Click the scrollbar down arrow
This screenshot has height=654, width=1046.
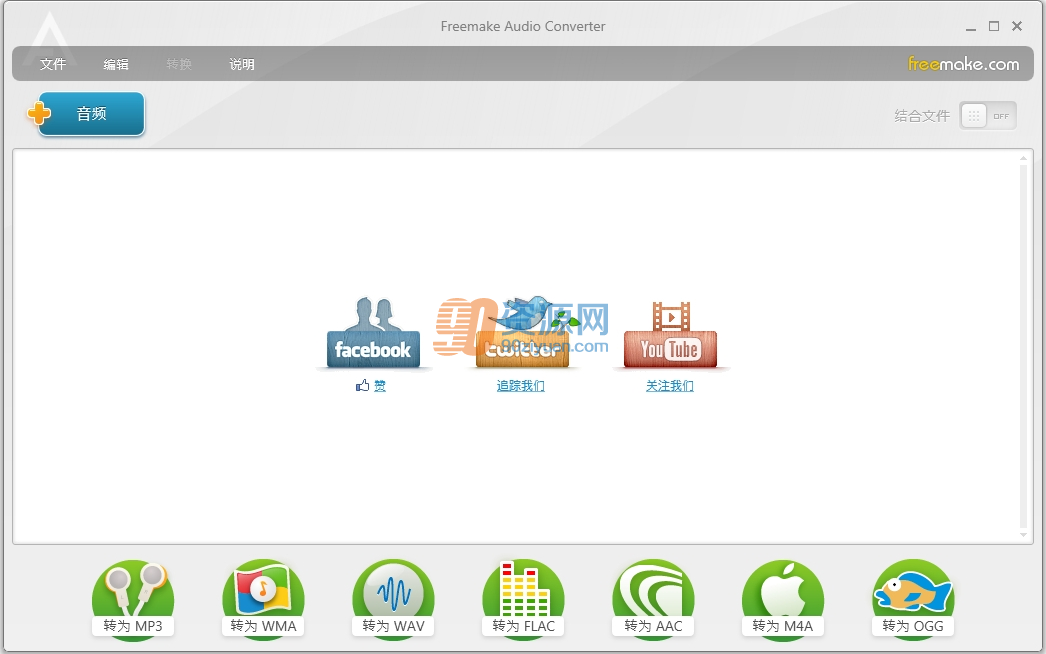[x=1023, y=535]
